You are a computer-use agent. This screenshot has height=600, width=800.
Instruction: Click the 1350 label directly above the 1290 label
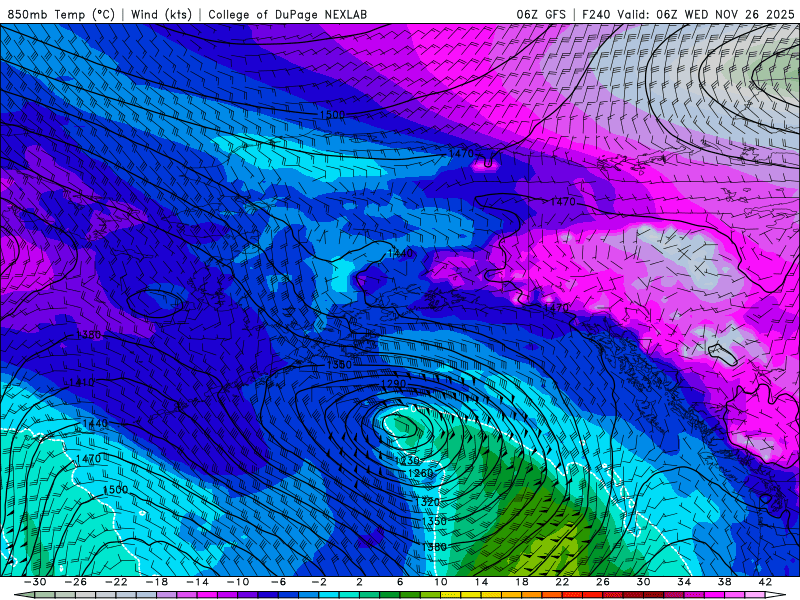coord(339,365)
